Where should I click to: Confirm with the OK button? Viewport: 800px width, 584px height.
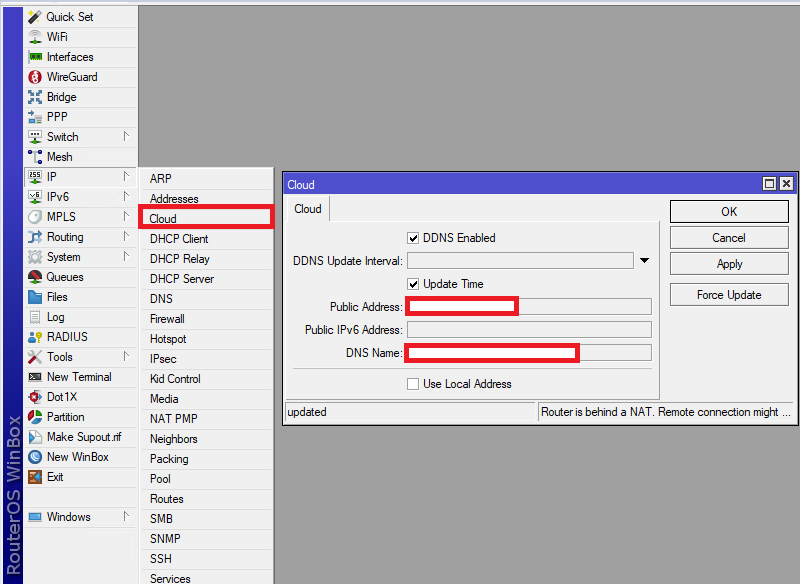729,212
